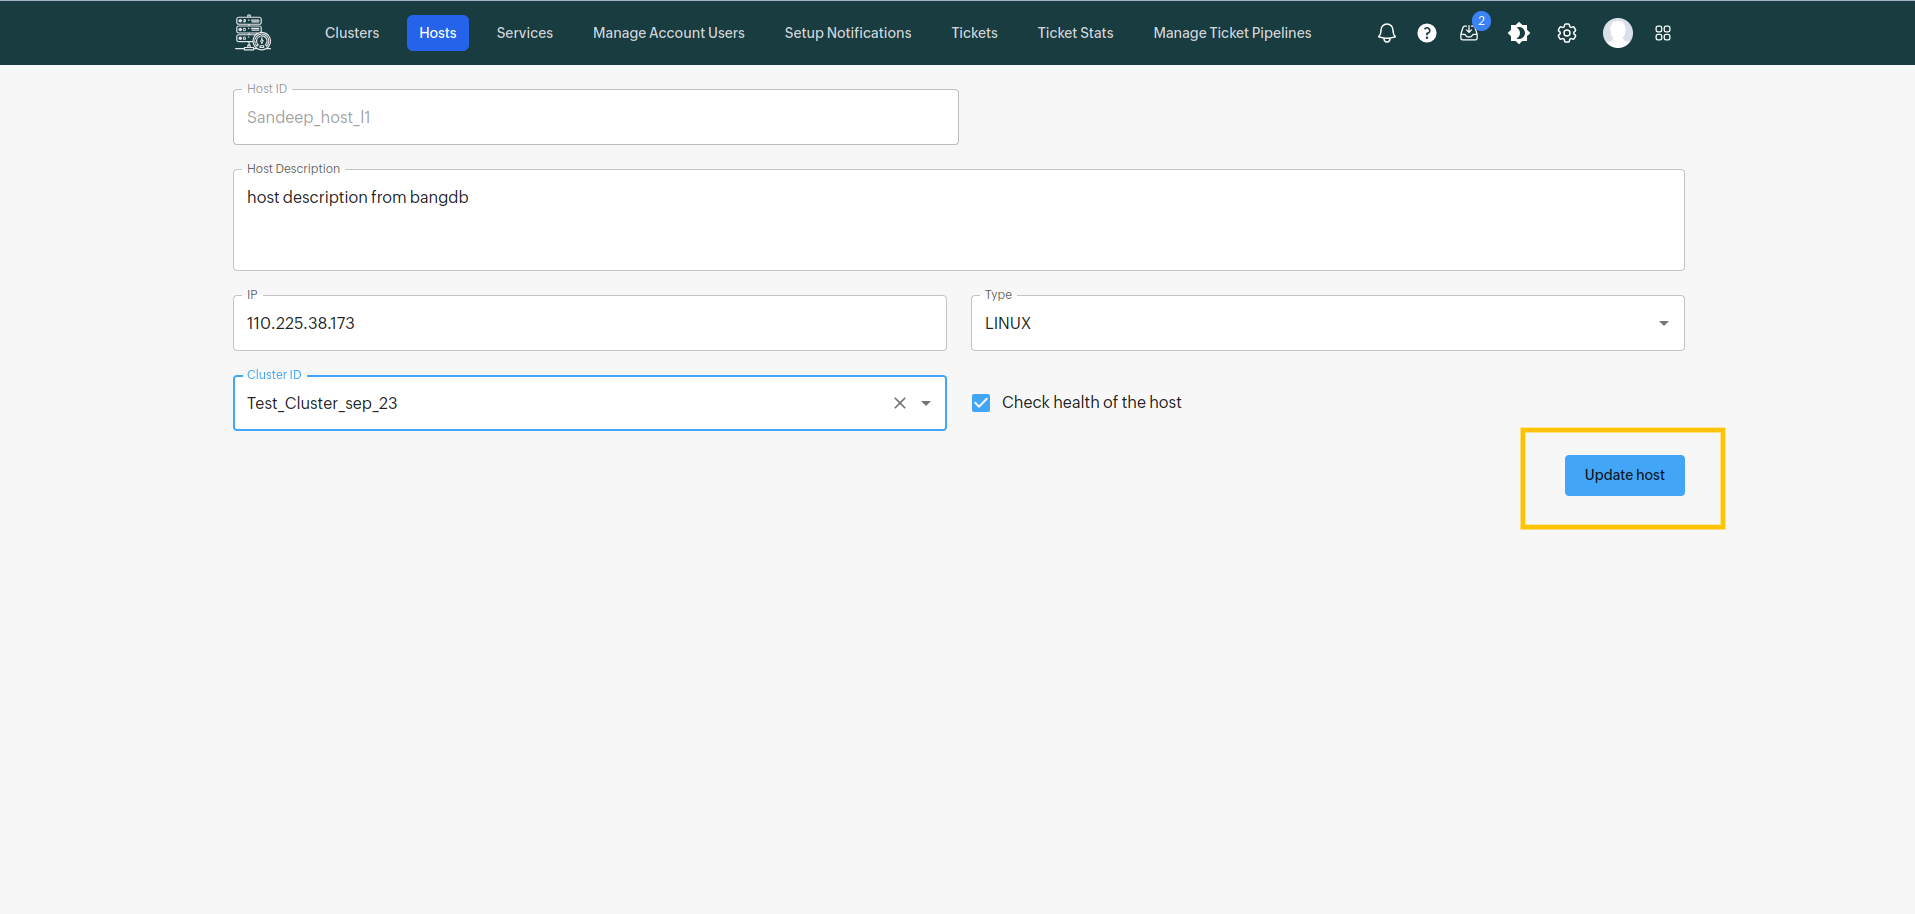
Task: Go to the Clusters tab
Action: tap(352, 33)
